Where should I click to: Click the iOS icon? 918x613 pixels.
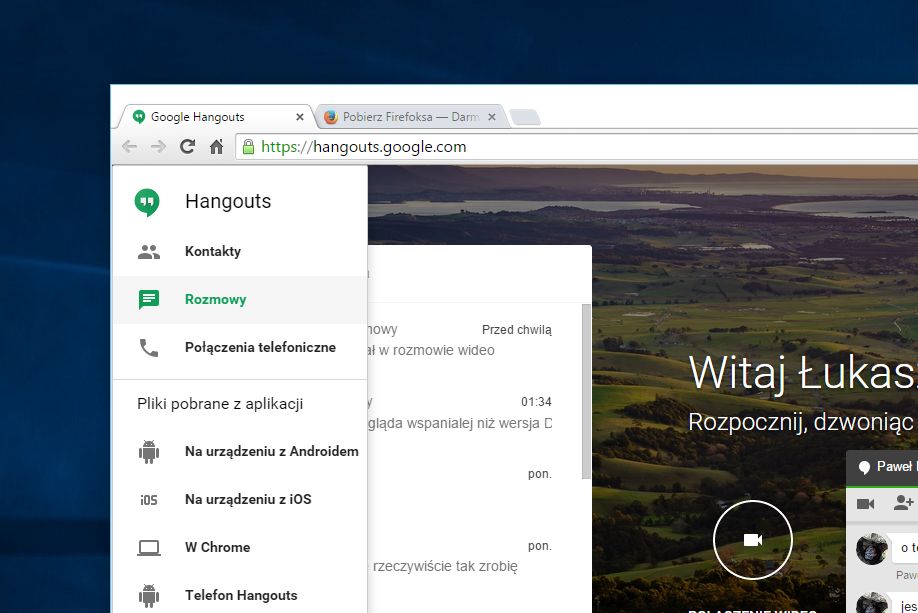[x=149, y=500]
